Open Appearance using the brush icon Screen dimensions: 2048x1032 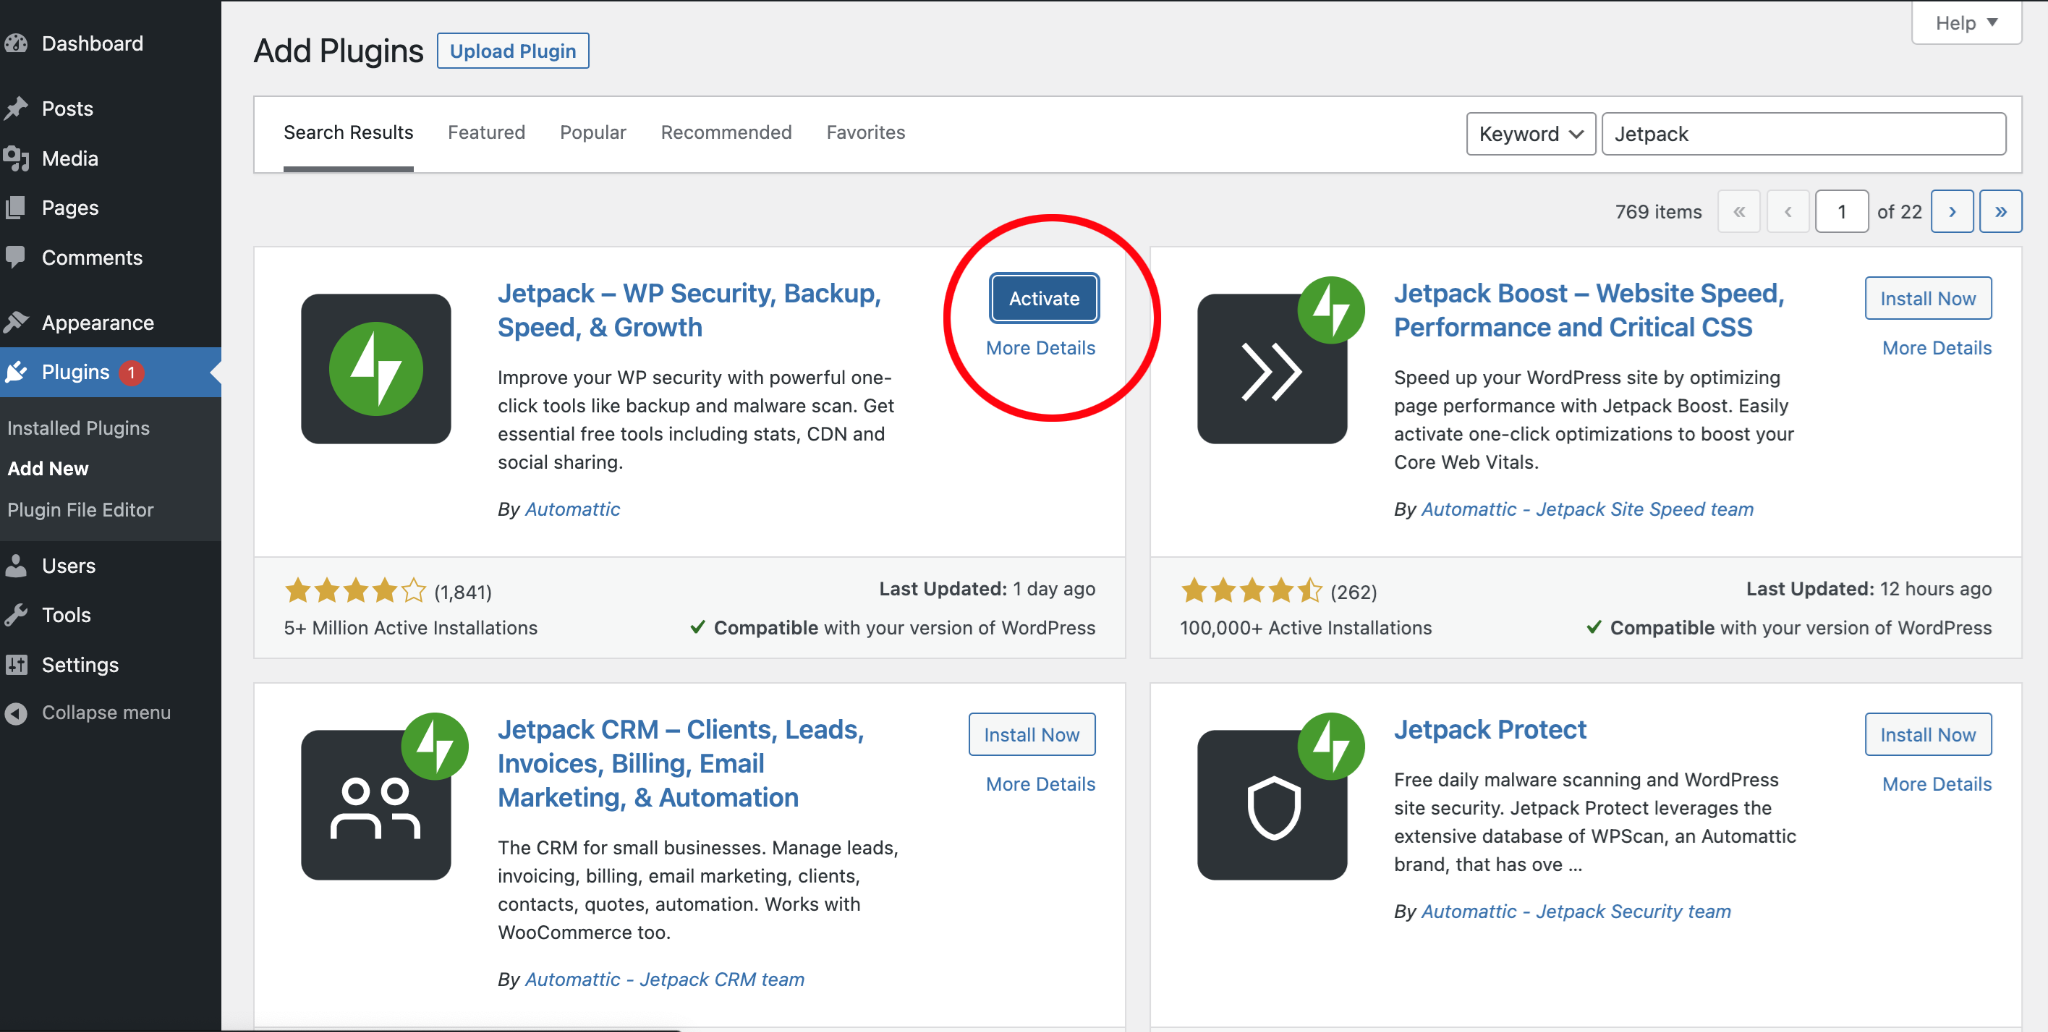click(18, 322)
